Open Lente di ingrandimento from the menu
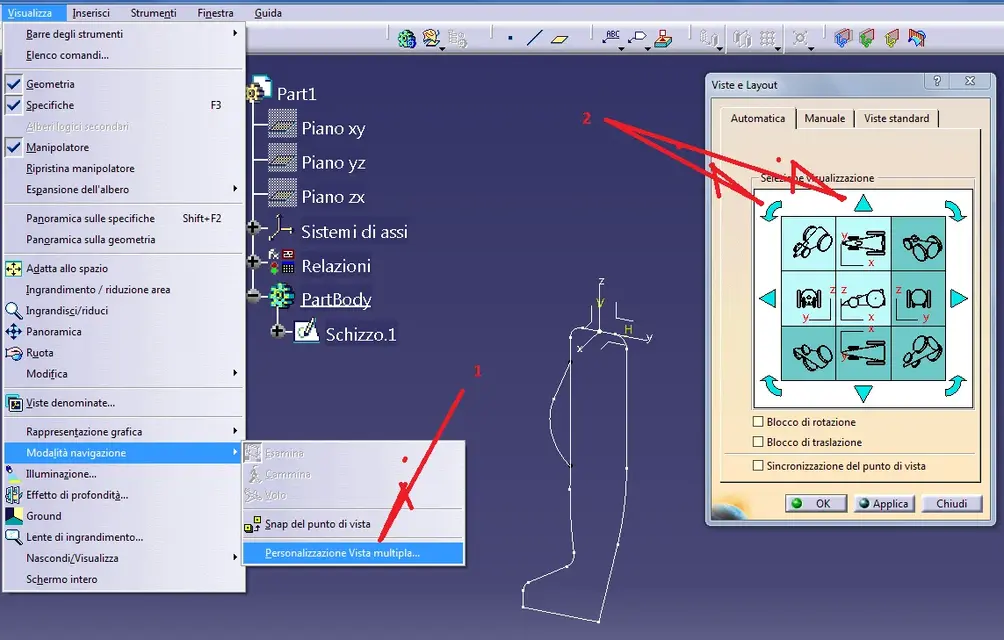Screen dimensions: 1004x640 pos(124,537)
